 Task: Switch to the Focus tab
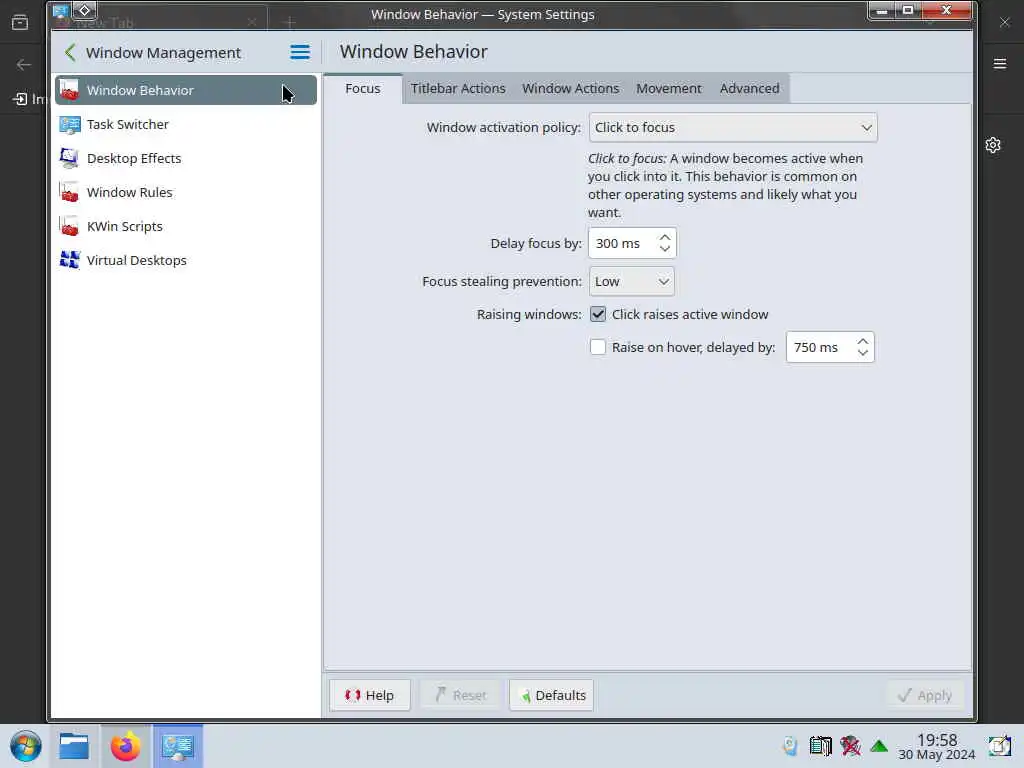[x=362, y=88]
